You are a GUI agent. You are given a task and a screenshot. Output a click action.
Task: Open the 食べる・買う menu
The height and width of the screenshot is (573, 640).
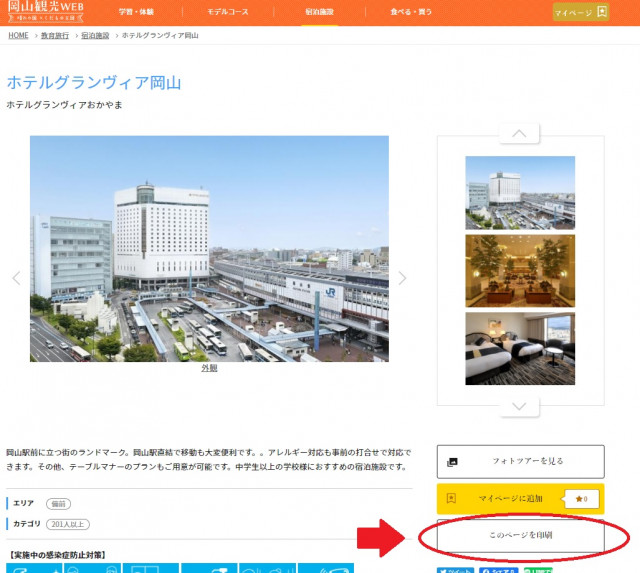[x=411, y=12]
